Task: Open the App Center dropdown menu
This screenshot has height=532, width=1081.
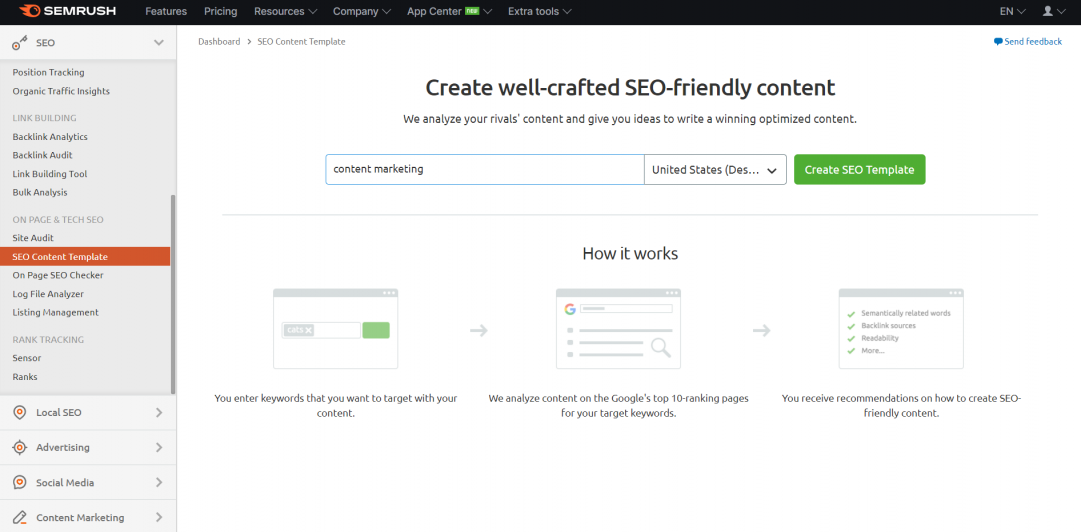Action: pyautogui.click(x=449, y=12)
